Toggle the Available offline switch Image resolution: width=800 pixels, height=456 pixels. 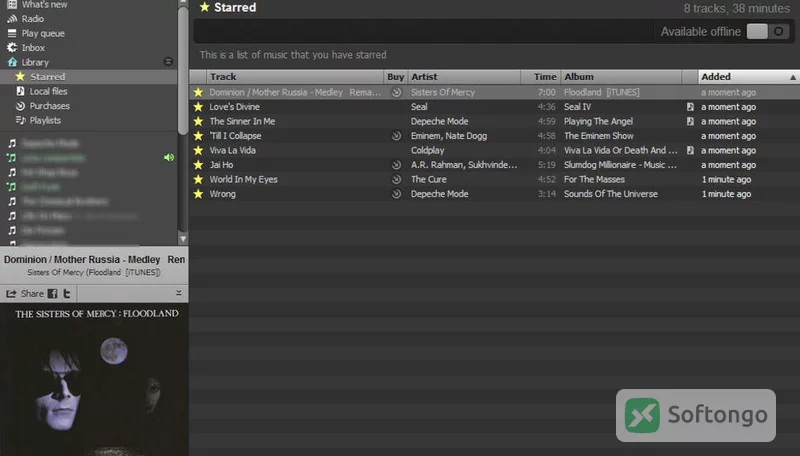click(x=768, y=32)
